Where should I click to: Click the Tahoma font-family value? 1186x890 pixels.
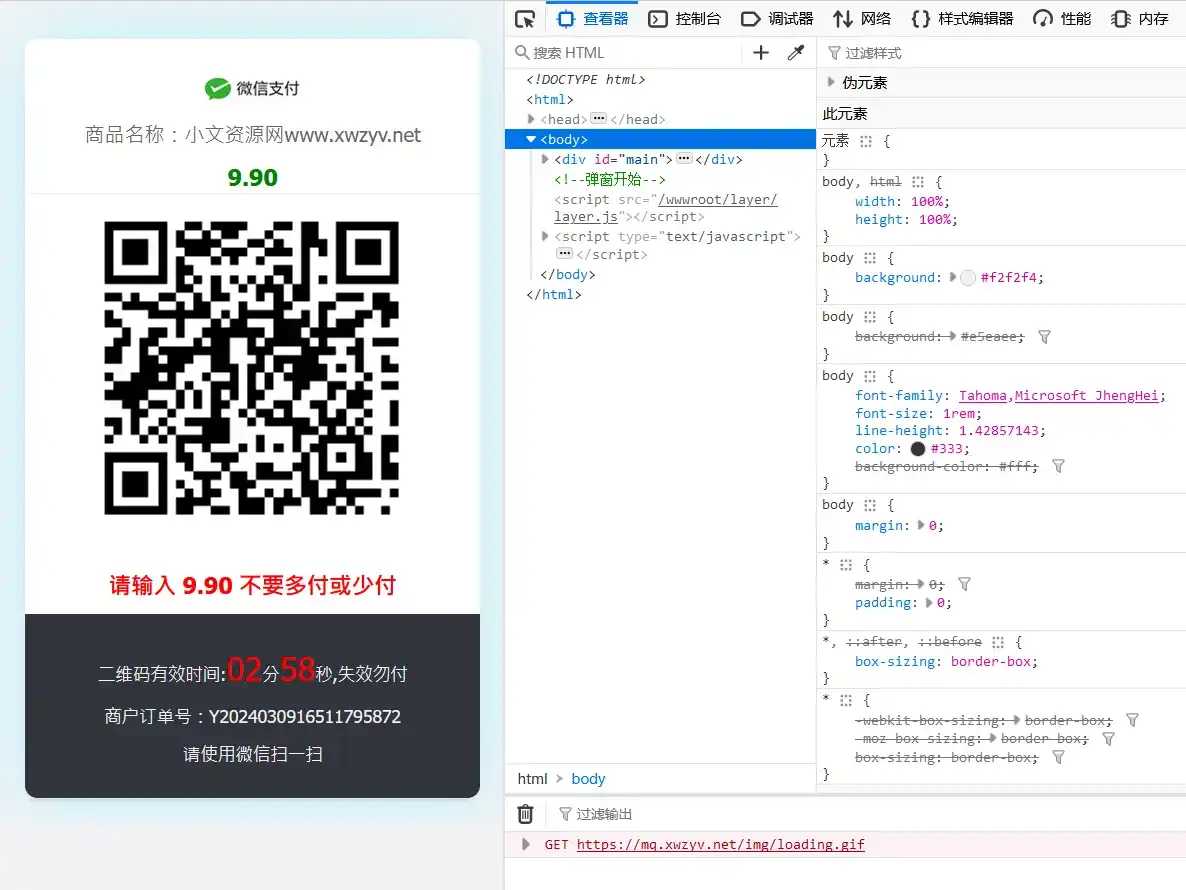pos(983,395)
